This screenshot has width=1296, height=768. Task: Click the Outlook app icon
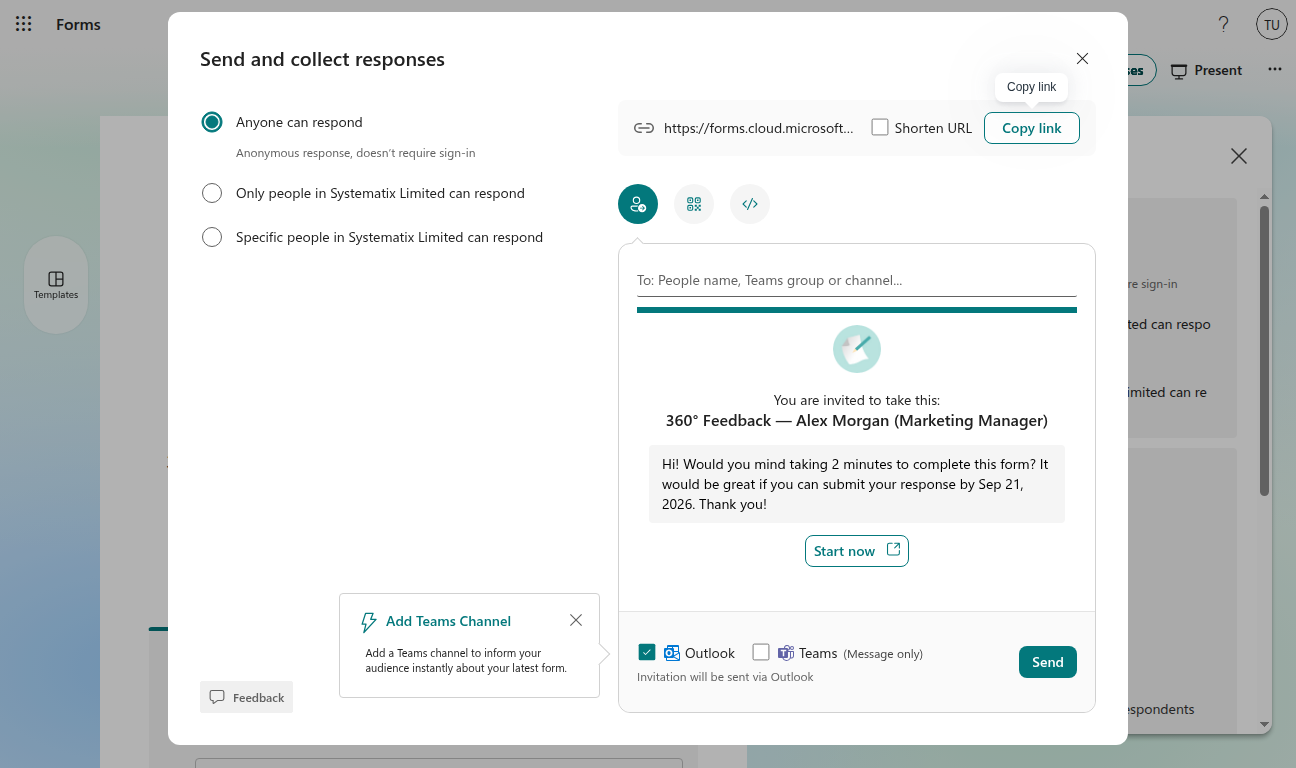pos(672,653)
